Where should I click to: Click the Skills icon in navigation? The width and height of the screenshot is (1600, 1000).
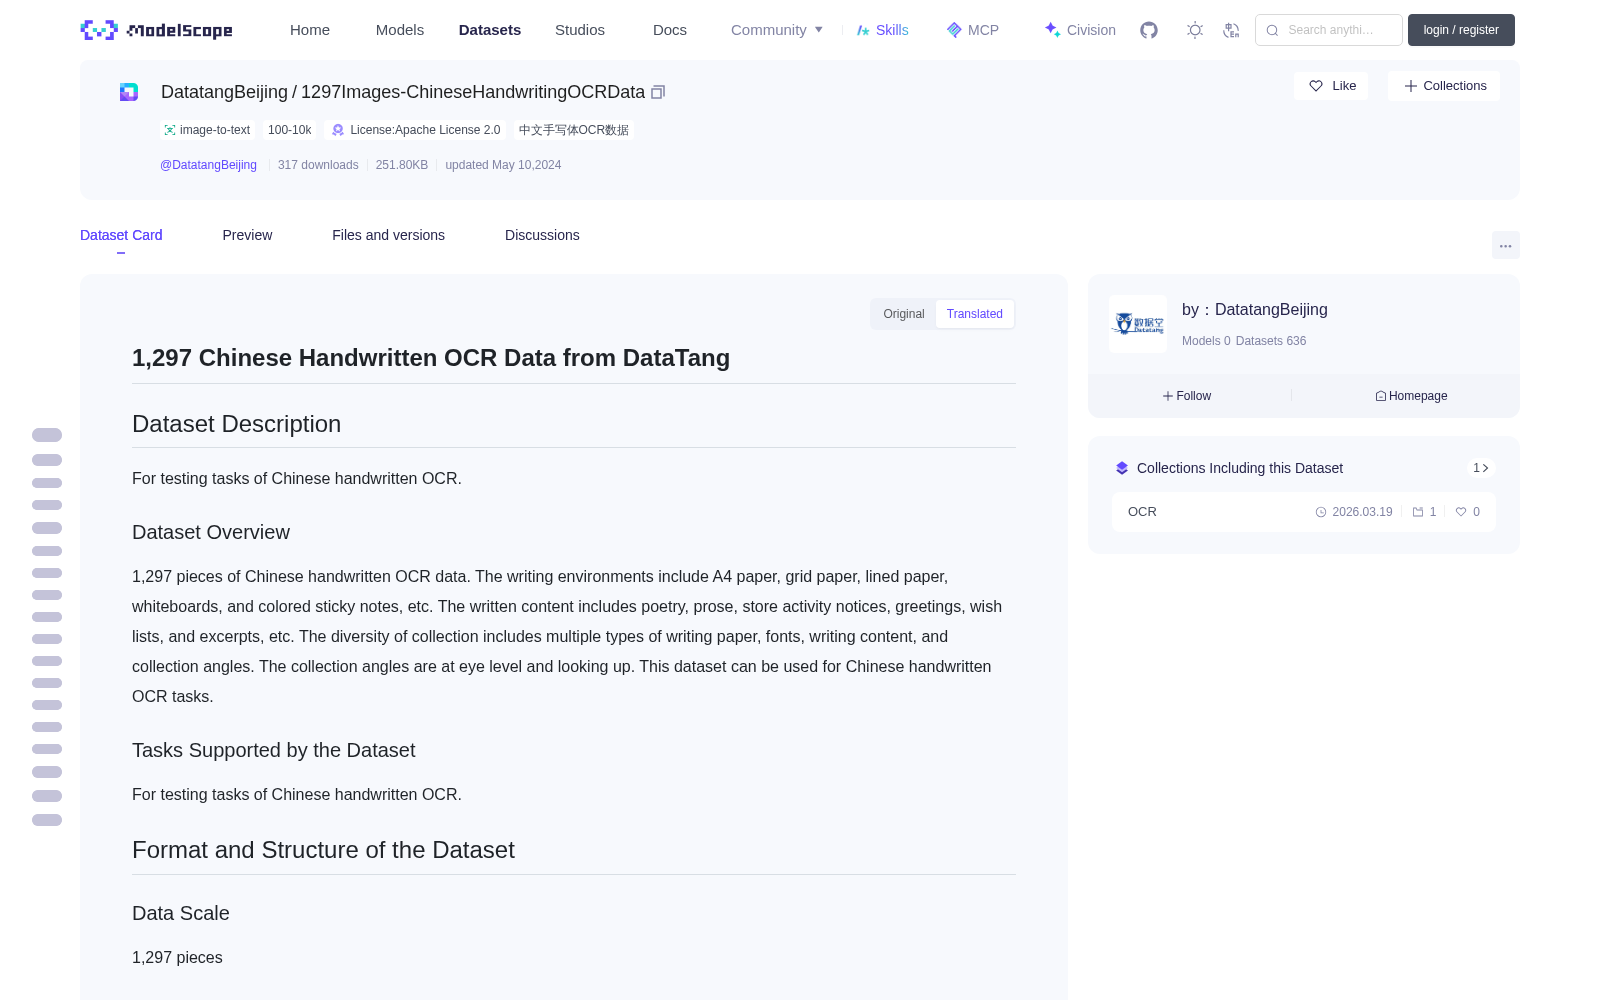(863, 30)
